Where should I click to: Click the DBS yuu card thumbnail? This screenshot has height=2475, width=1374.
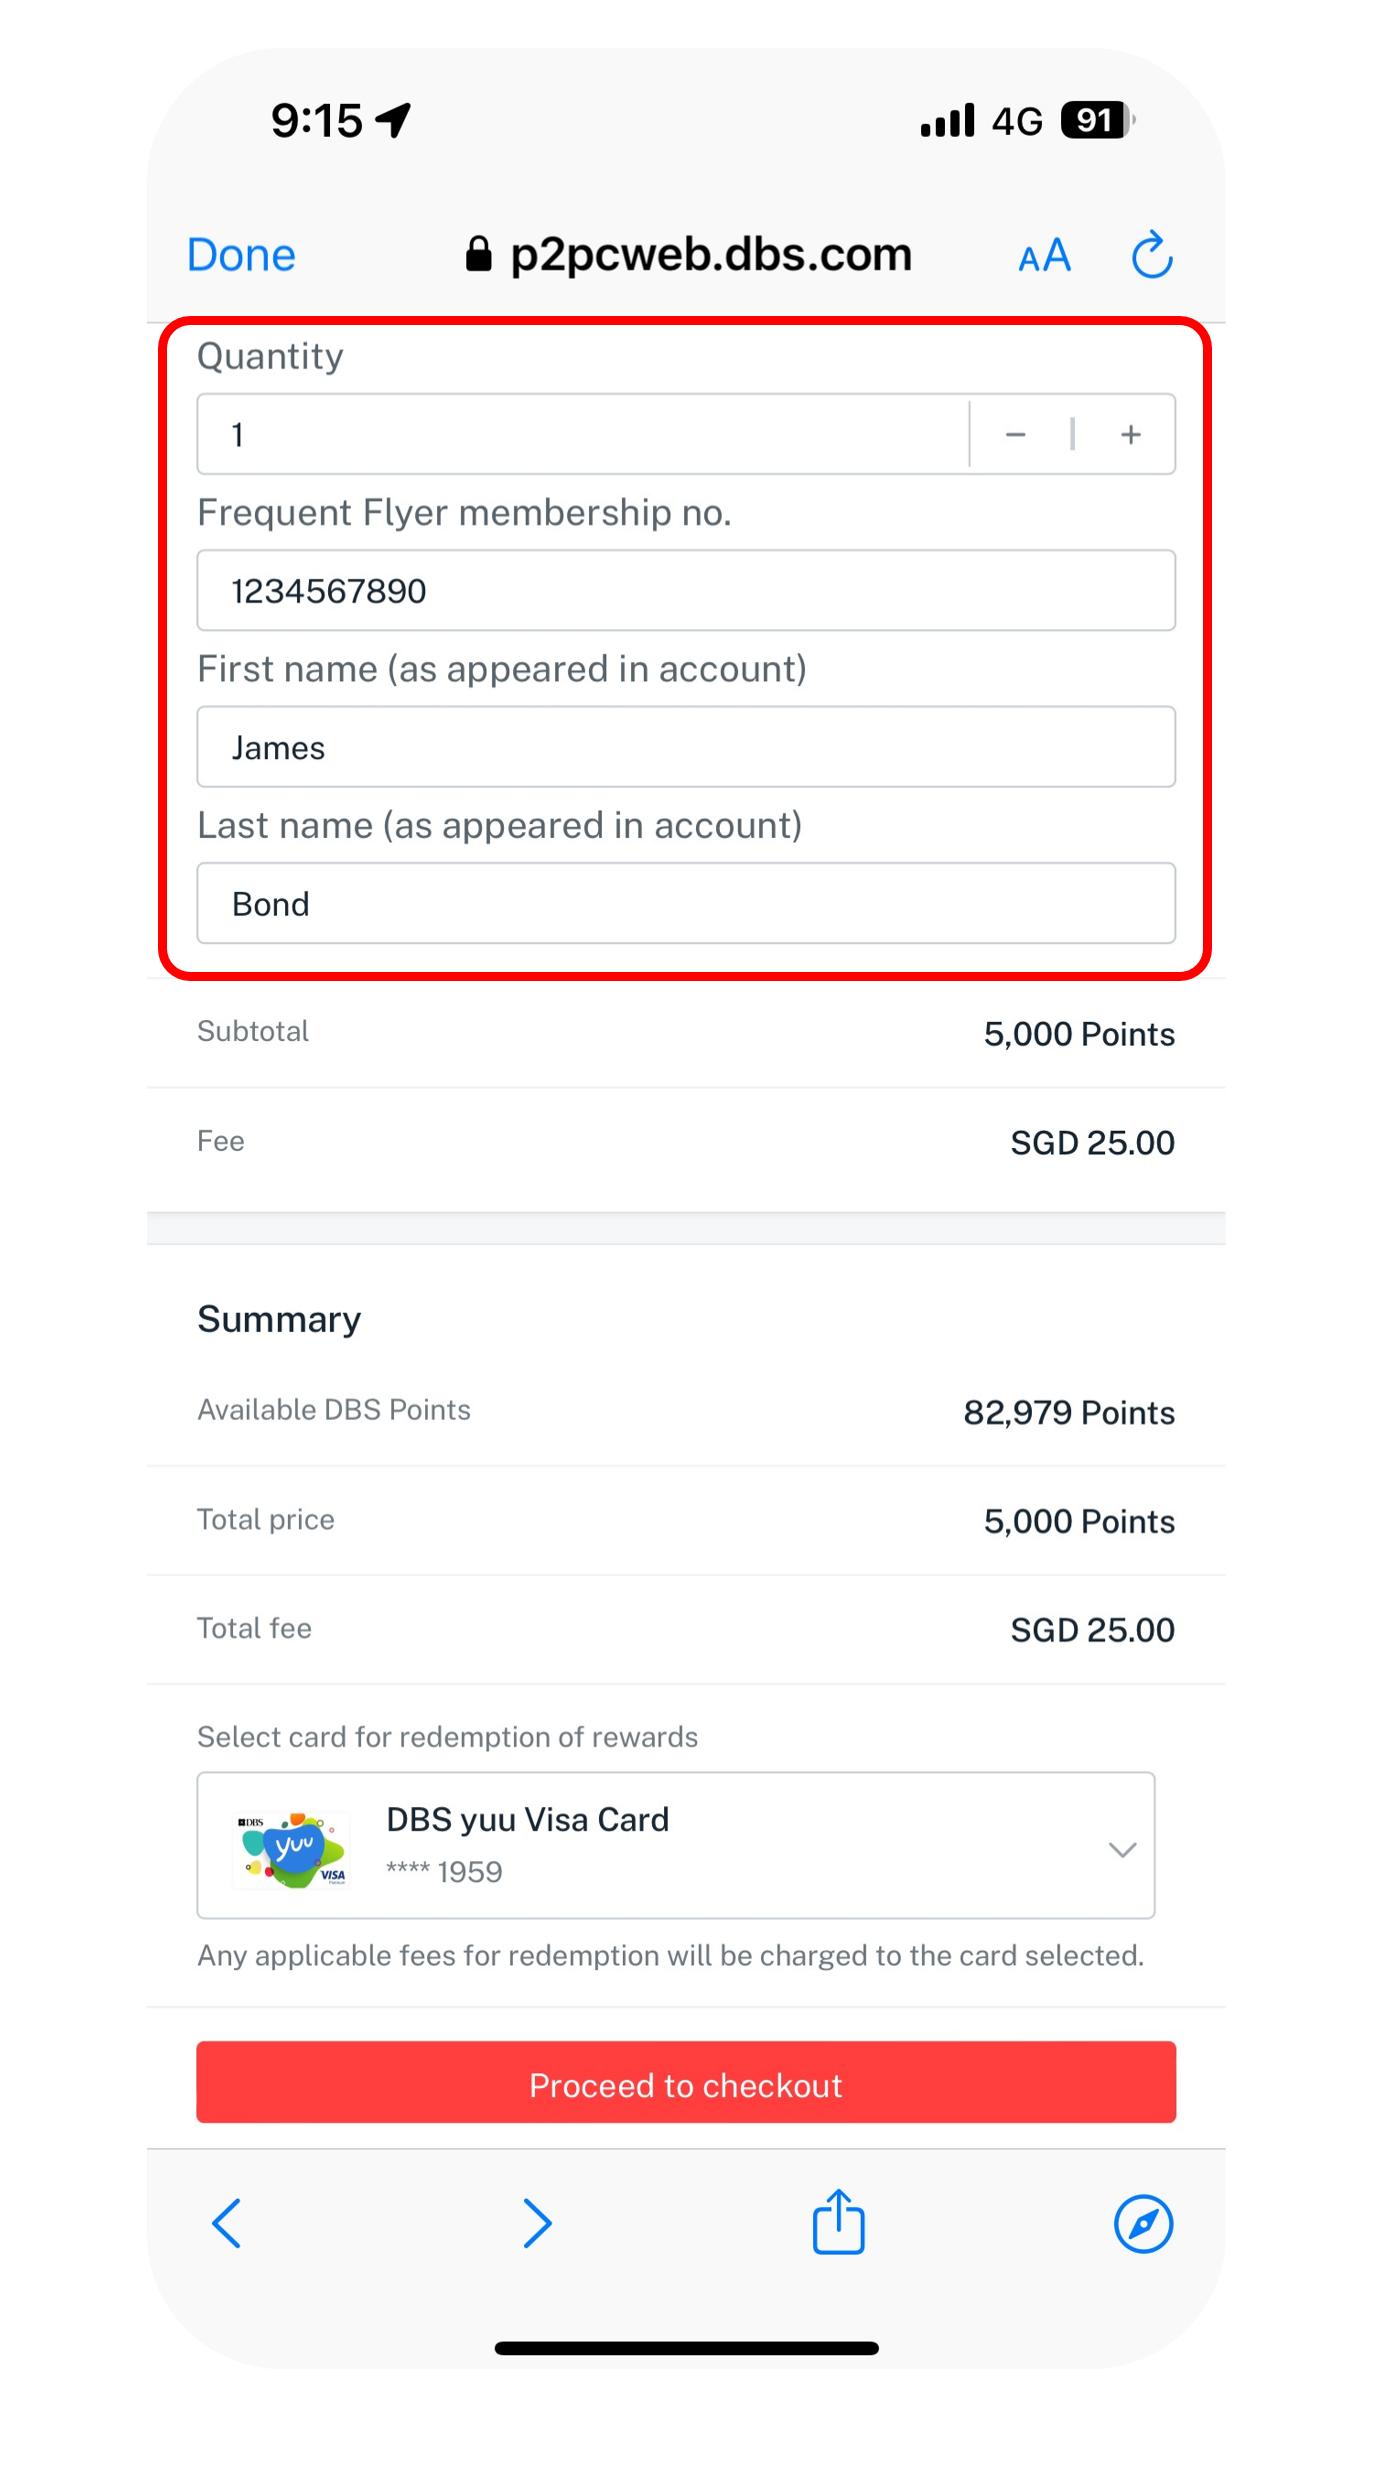point(291,1848)
